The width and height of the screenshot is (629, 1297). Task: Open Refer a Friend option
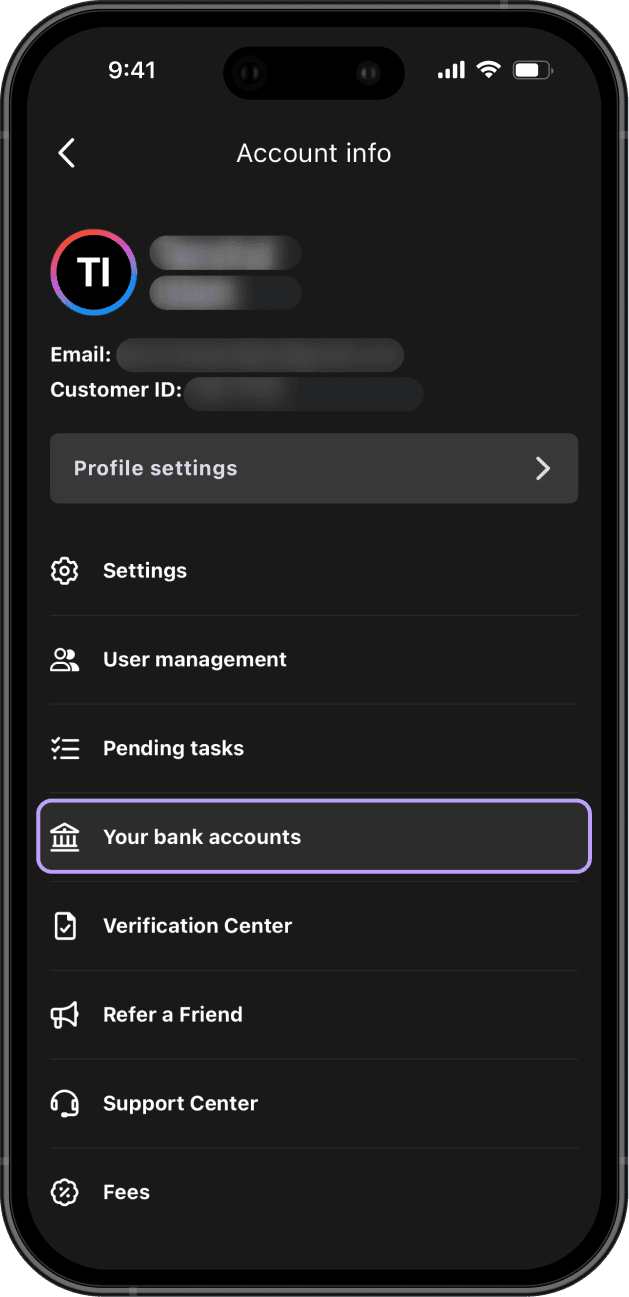coord(314,1015)
